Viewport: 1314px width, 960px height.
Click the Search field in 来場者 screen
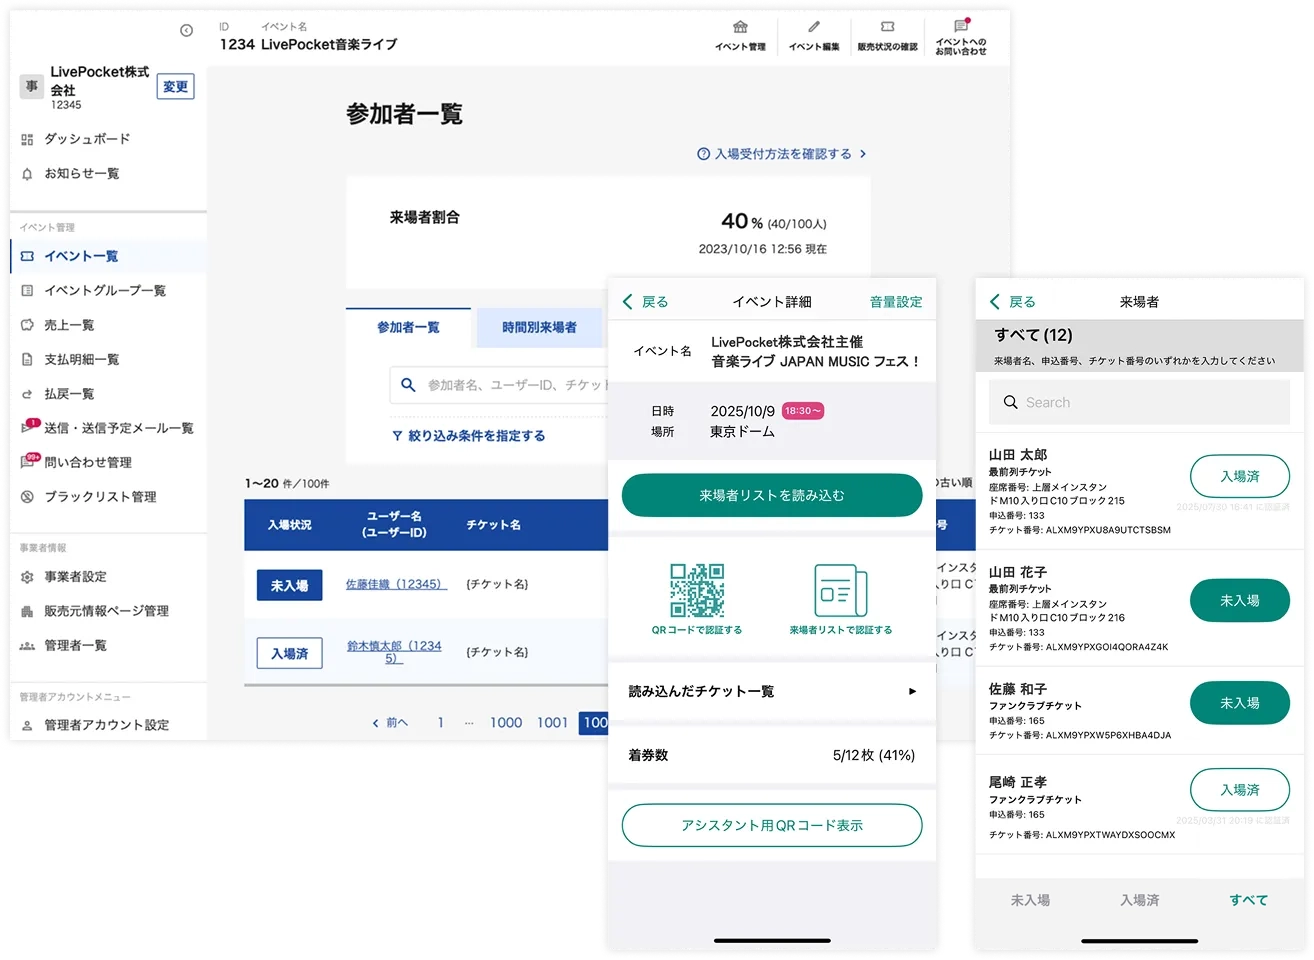point(1139,402)
